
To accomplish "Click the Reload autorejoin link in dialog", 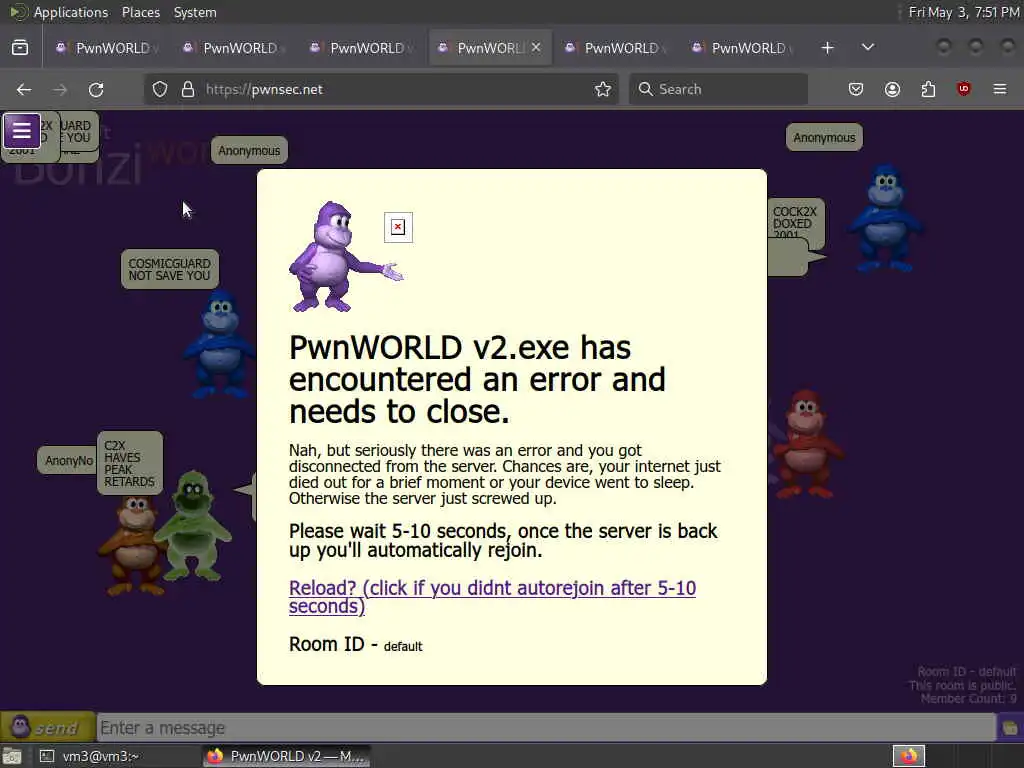I will pyautogui.click(x=492, y=597).
